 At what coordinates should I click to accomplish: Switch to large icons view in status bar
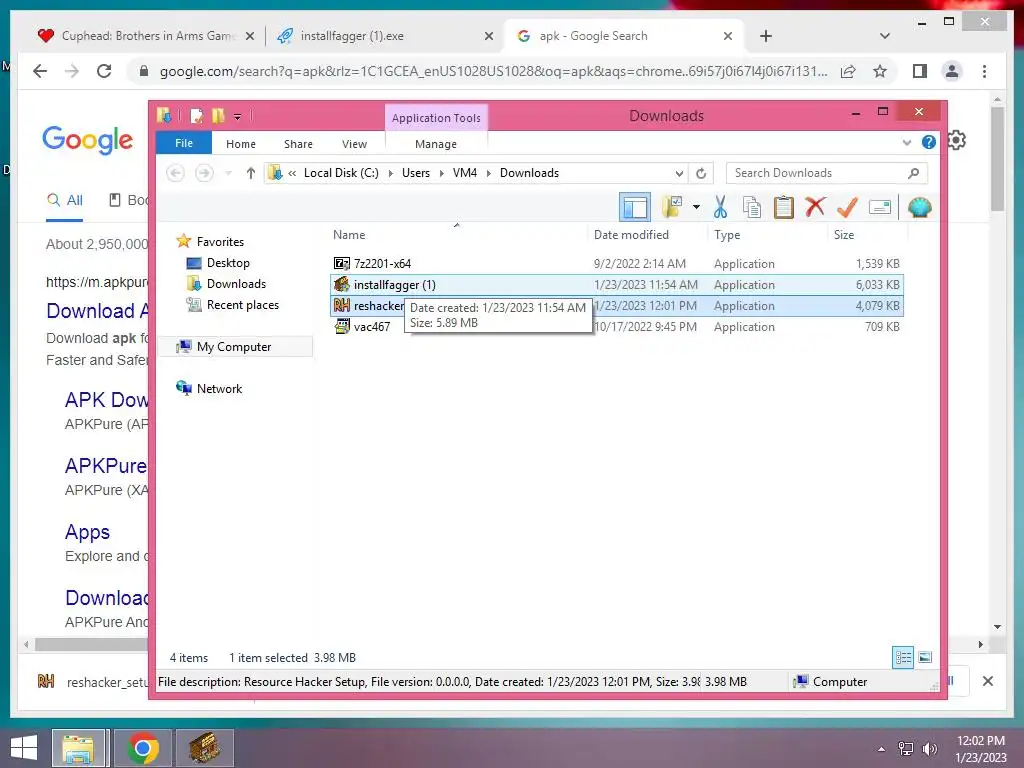925,657
